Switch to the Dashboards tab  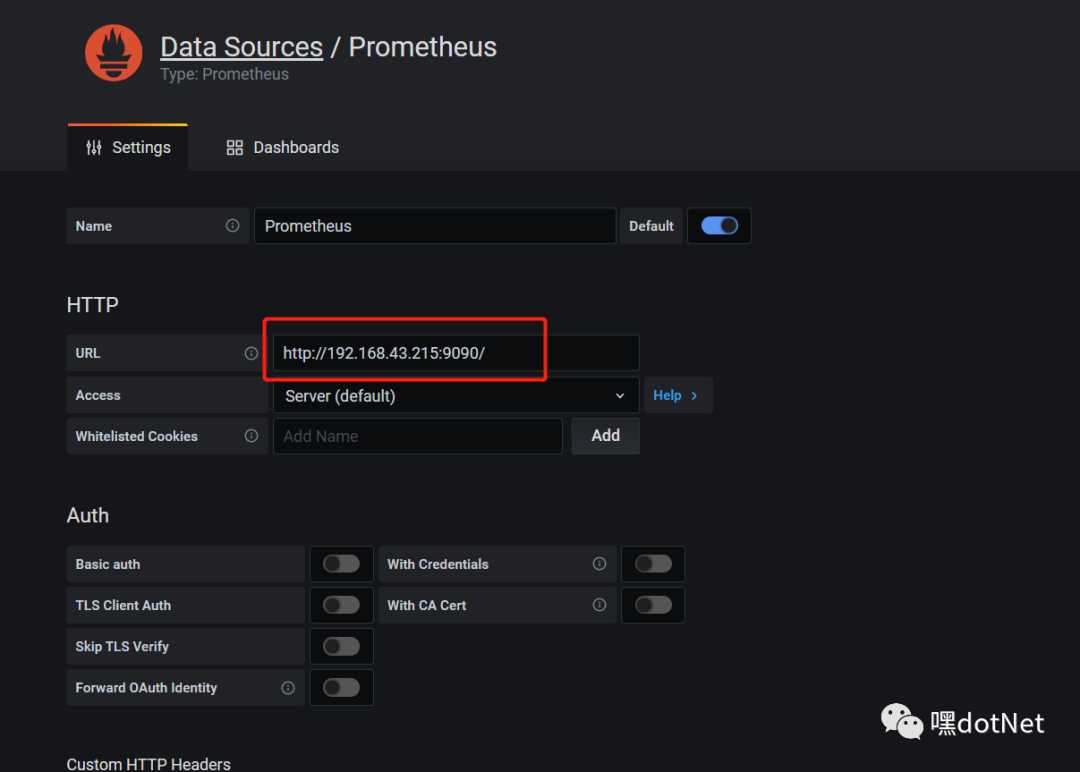(283, 148)
